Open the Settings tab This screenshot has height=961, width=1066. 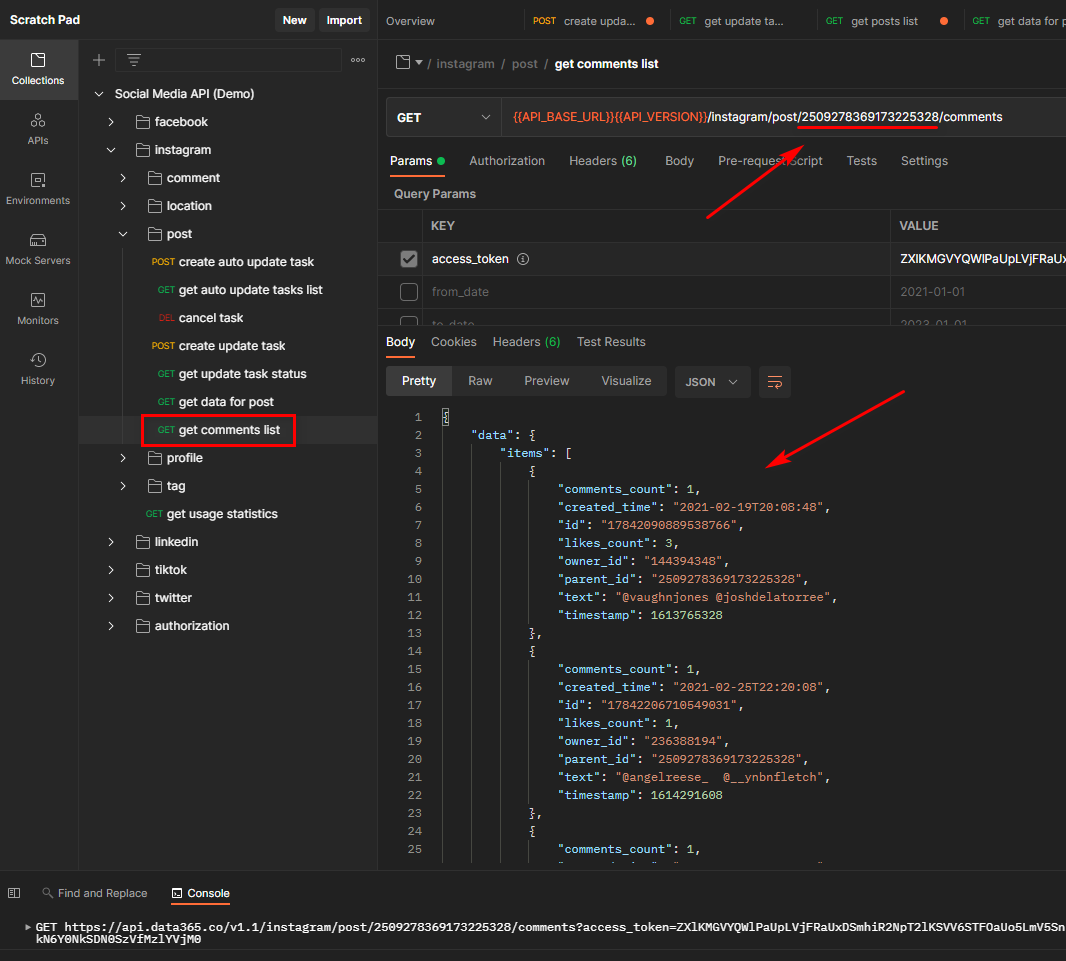click(924, 161)
